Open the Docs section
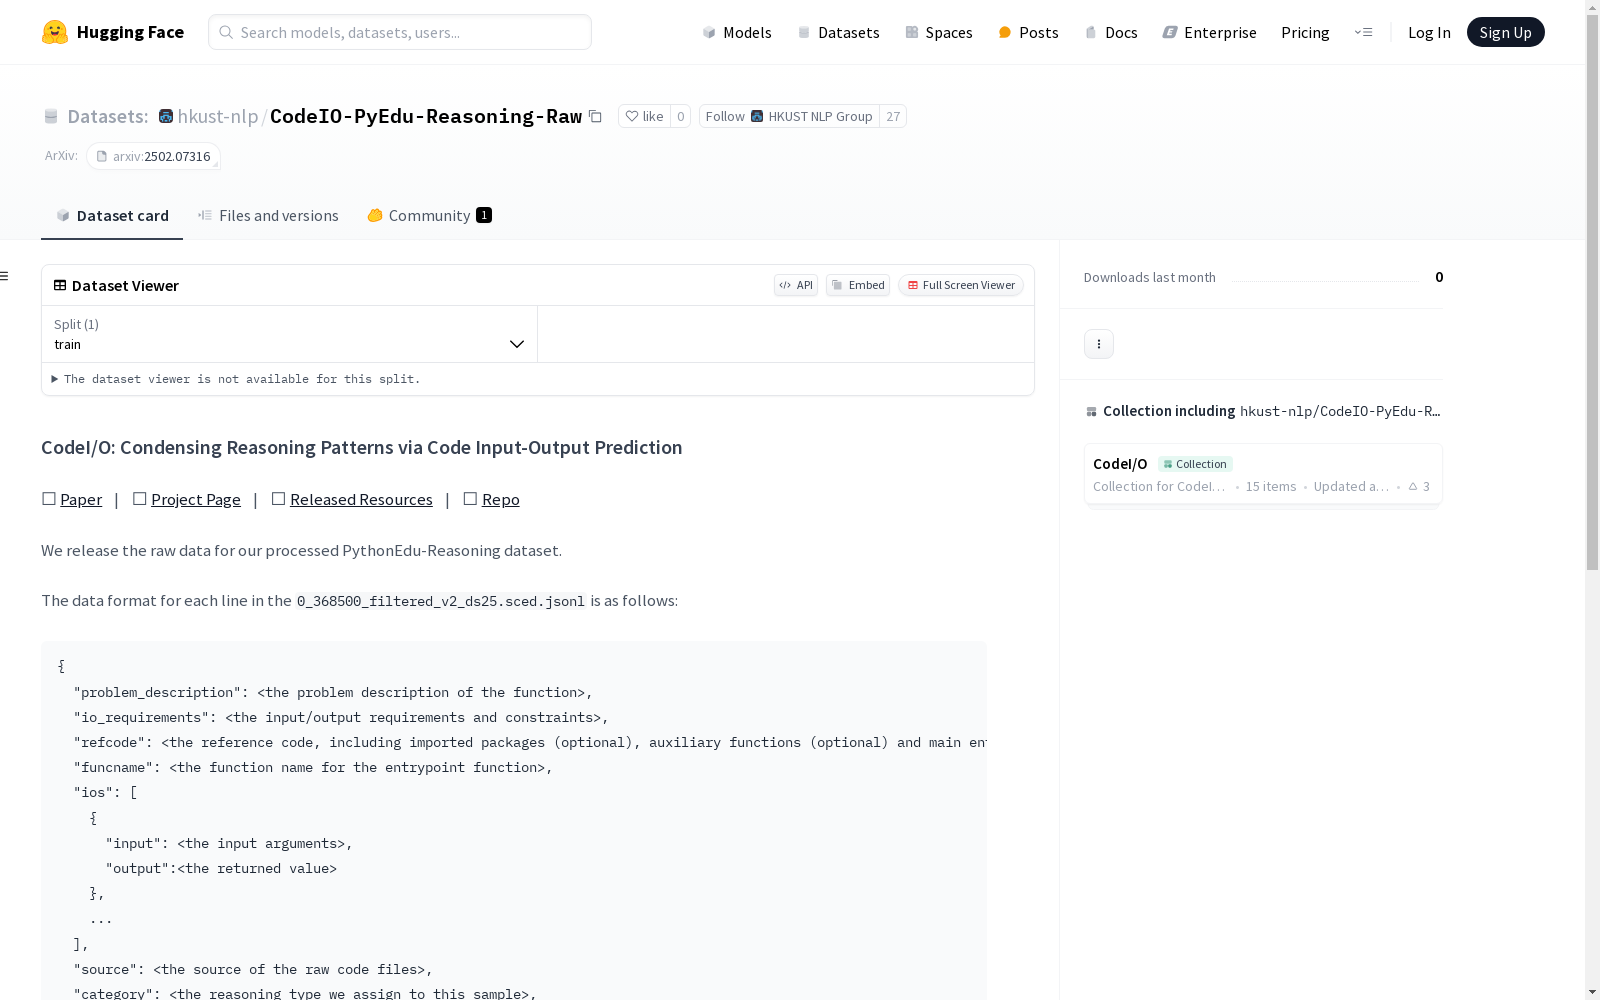 [x=1111, y=32]
